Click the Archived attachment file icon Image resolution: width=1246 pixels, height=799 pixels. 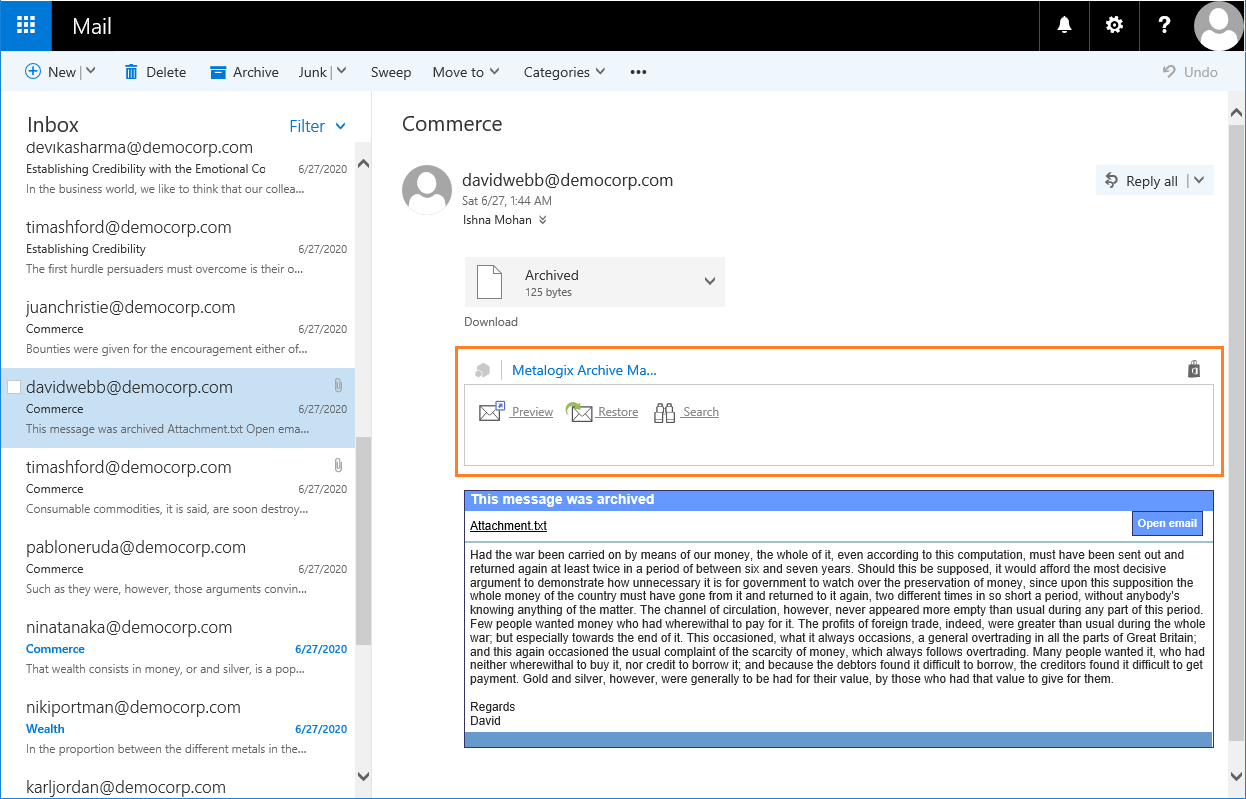489,282
